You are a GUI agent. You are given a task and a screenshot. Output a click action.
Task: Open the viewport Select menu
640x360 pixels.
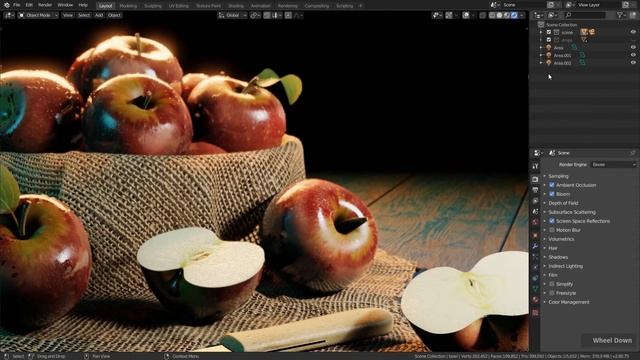point(84,15)
